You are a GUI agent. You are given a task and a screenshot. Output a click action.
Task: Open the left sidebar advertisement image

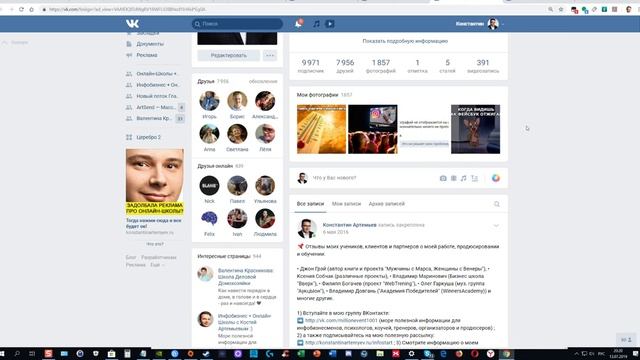[155, 182]
